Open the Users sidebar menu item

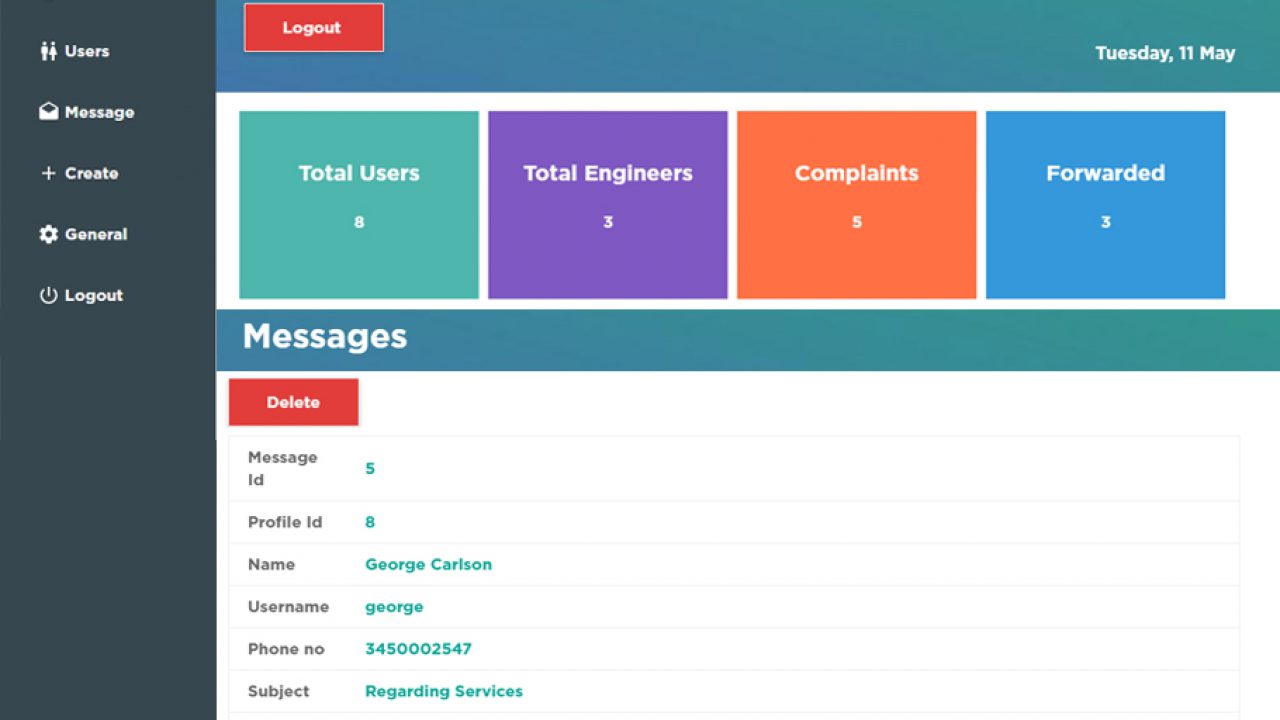[87, 51]
